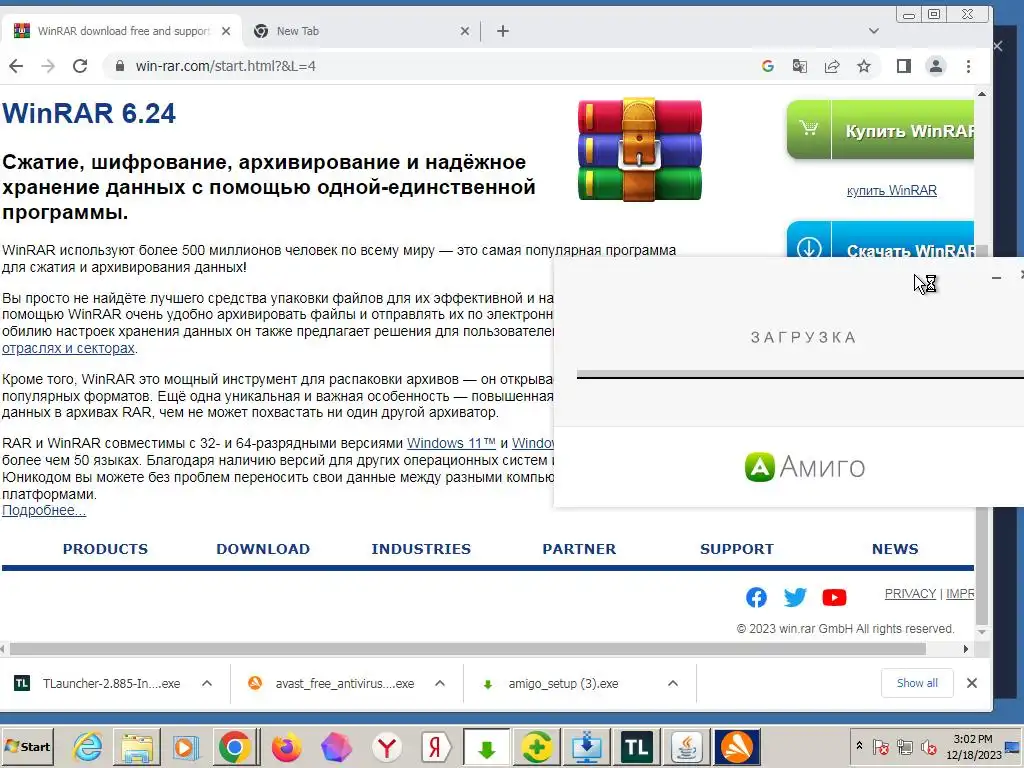Viewport: 1024px width, 768px height.
Task: Open Windows Media Player taskbar icon
Action: 185,747
